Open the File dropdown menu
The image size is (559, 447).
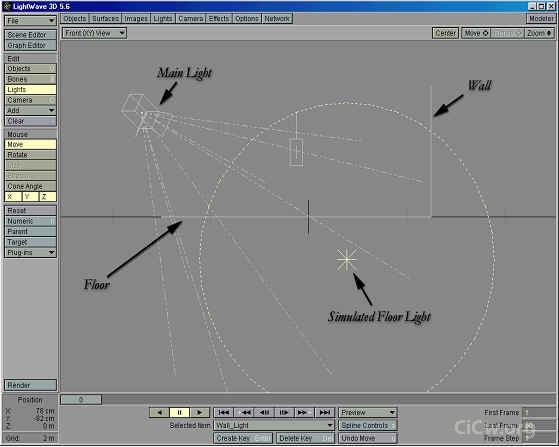[x=30, y=21]
